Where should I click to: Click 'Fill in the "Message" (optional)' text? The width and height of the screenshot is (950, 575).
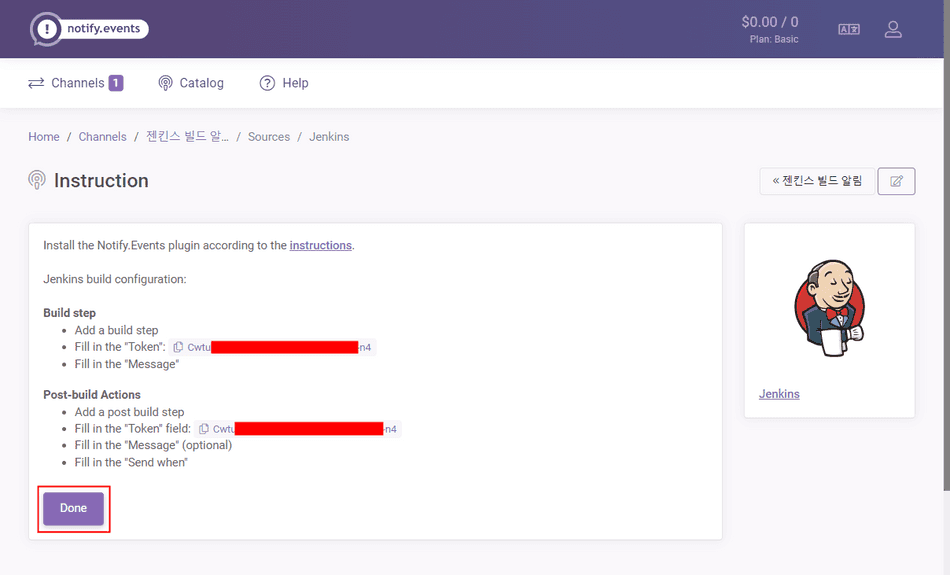click(153, 445)
